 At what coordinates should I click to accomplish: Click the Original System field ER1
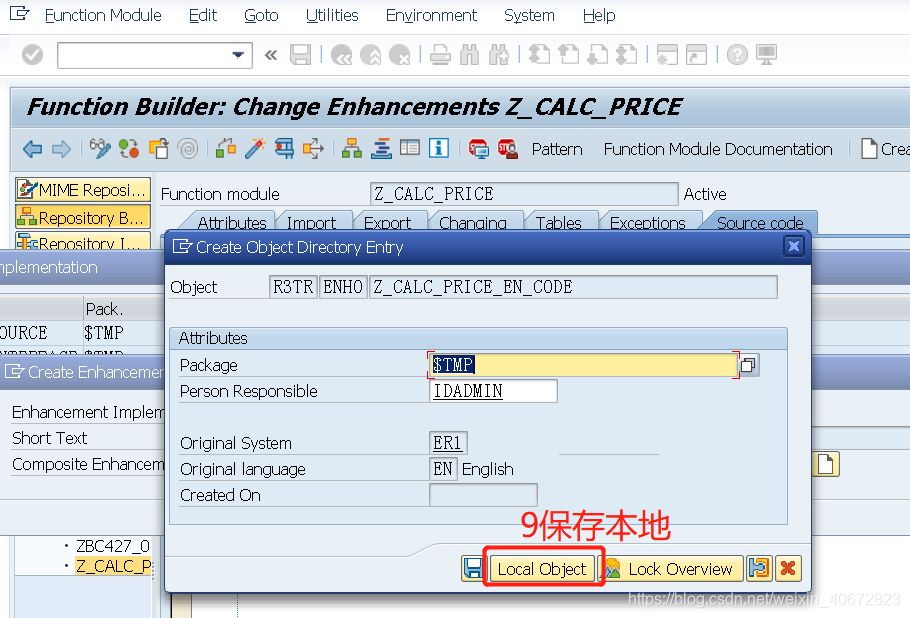click(447, 443)
